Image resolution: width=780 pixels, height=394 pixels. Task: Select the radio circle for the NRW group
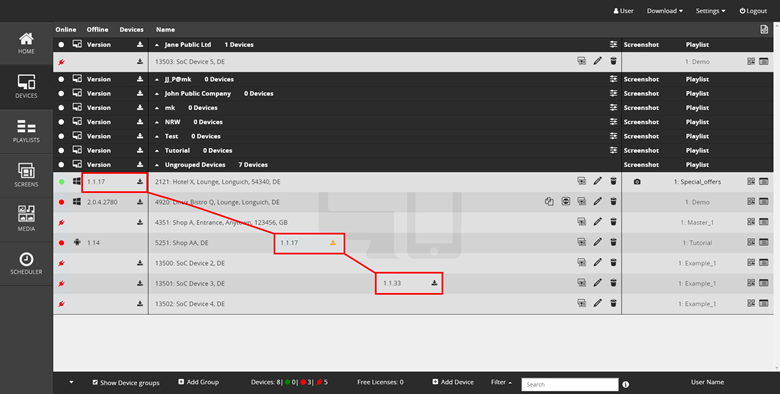61,122
